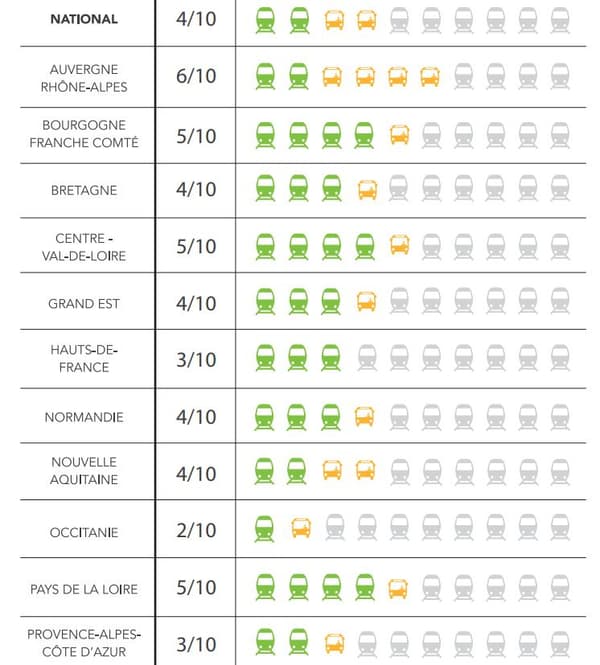Image resolution: width=600 pixels, height=665 pixels.
Task: Click the last orange bus in Auvergne Rhône-Alpes row
Action: [430, 77]
